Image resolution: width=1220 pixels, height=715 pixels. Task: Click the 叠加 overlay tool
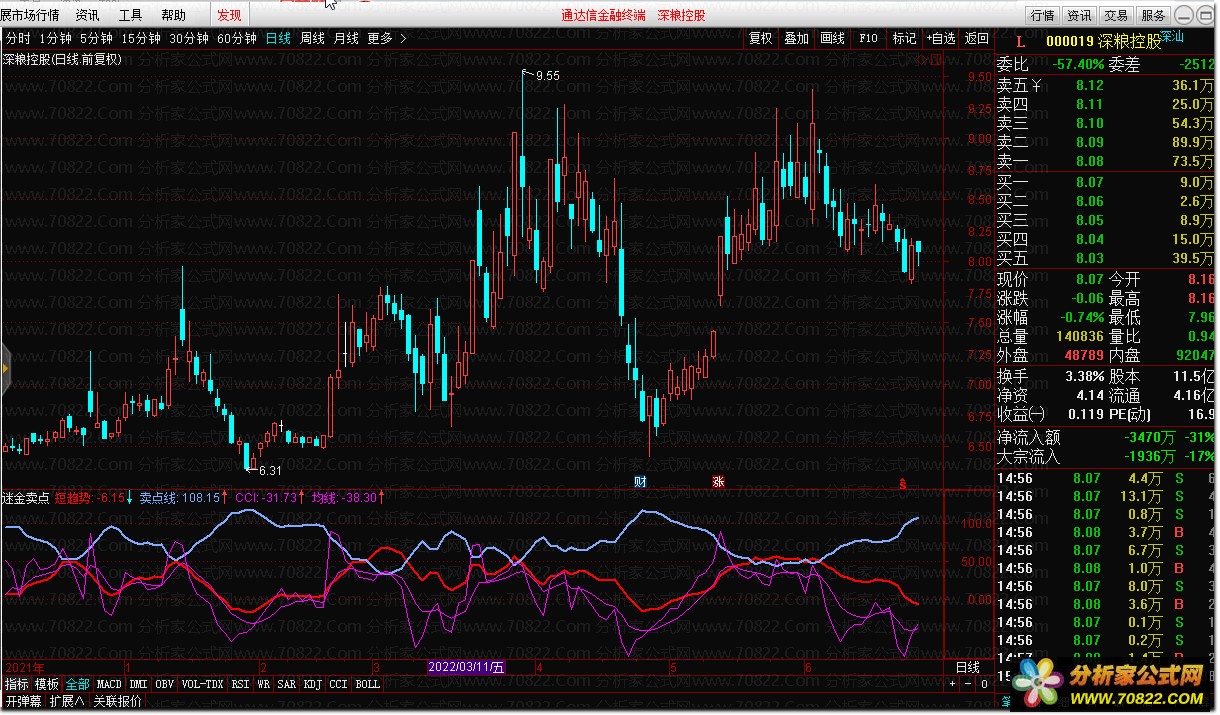(796, 38)
